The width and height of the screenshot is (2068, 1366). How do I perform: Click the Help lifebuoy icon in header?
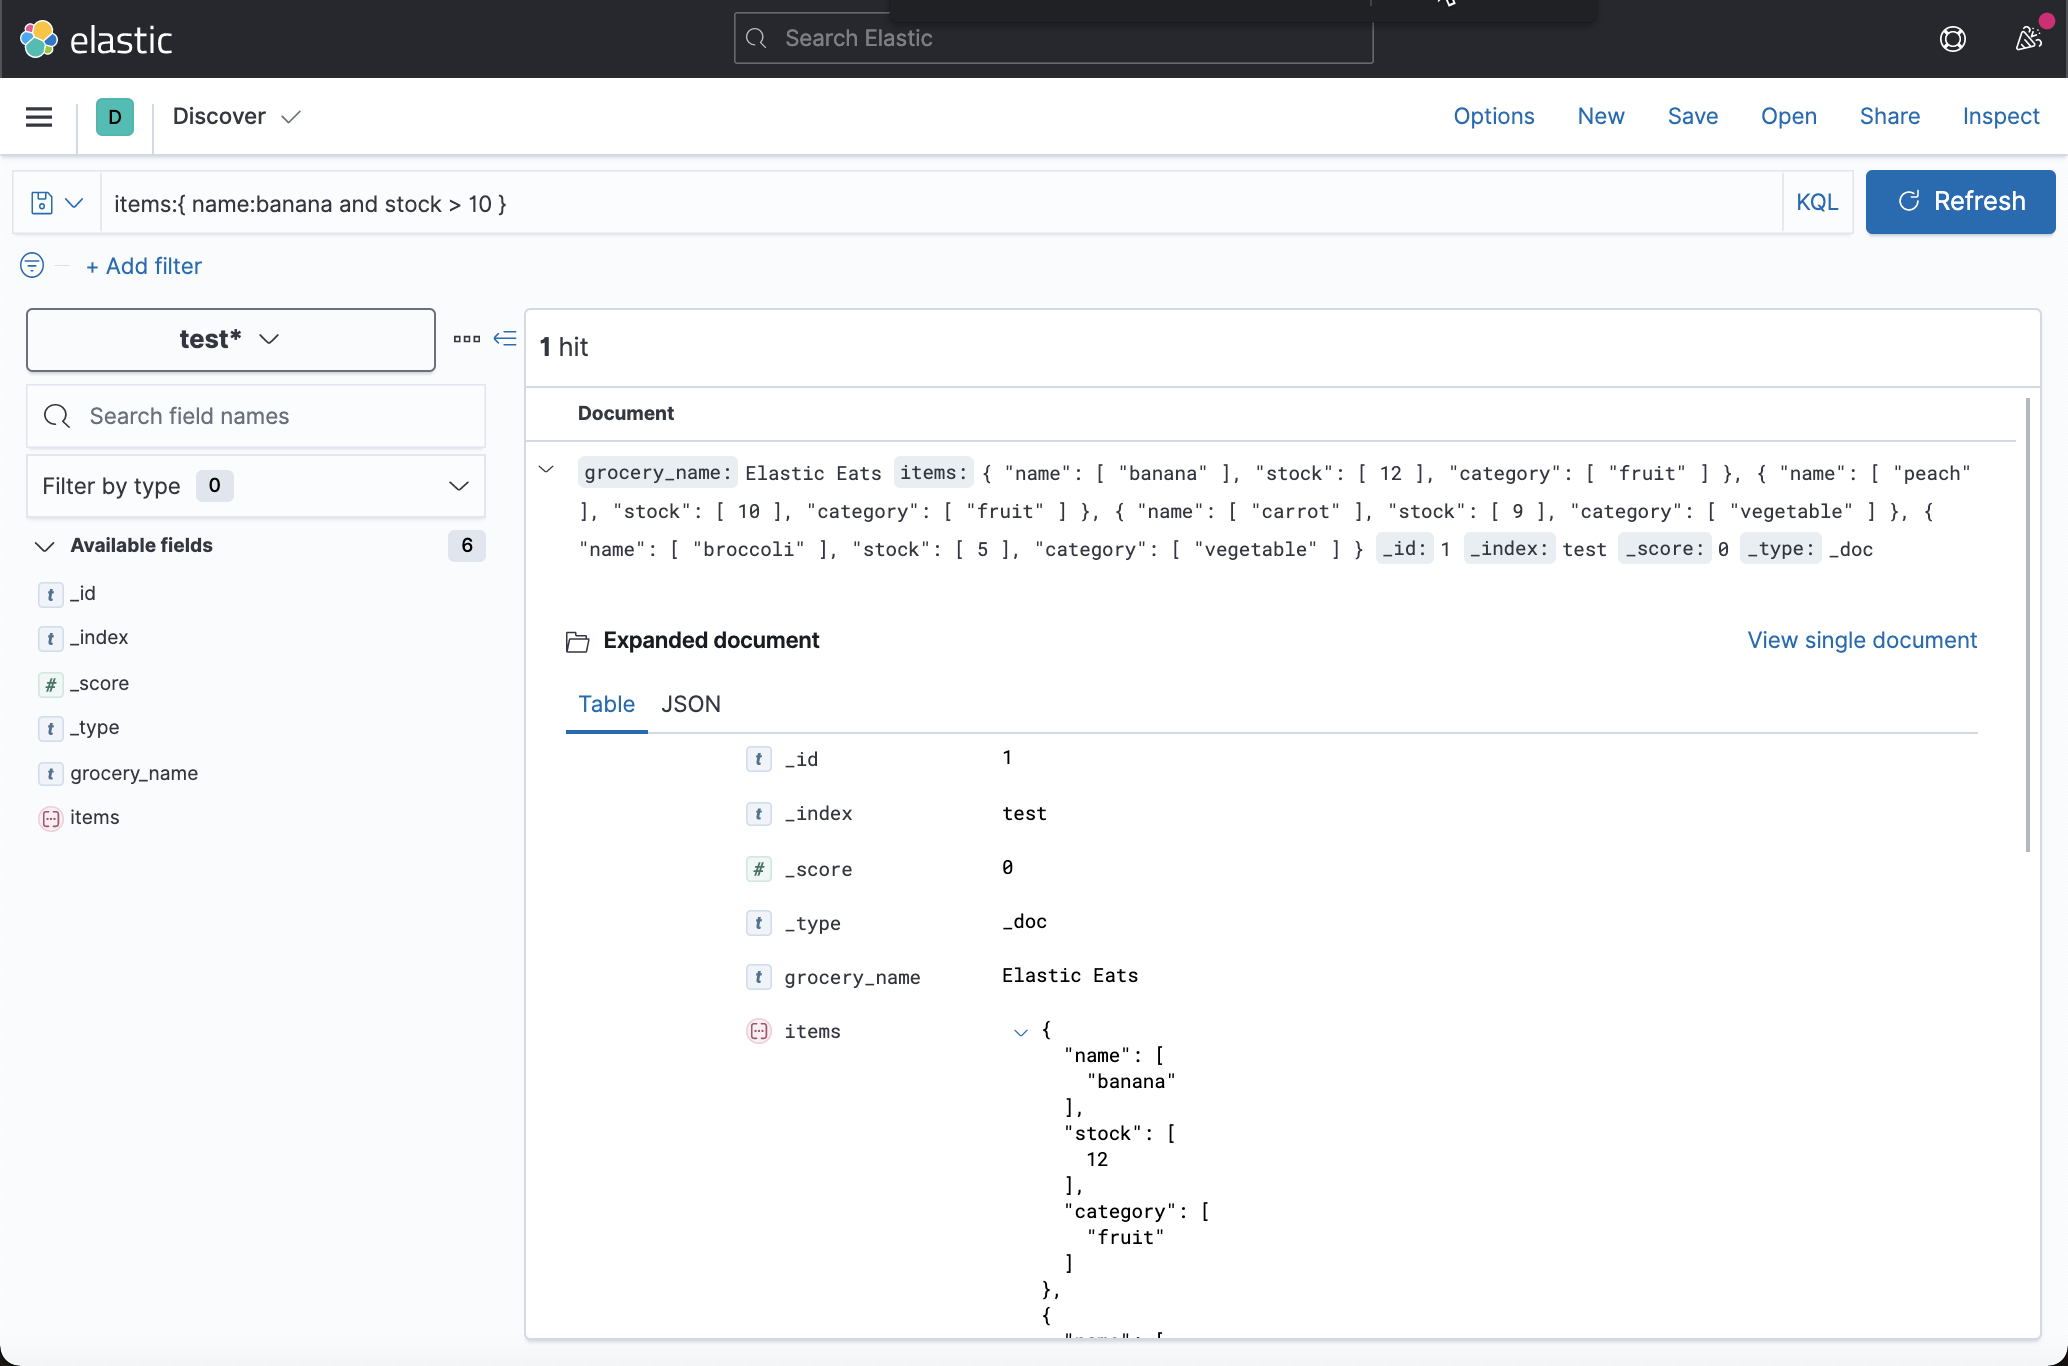click(1953, 38)
